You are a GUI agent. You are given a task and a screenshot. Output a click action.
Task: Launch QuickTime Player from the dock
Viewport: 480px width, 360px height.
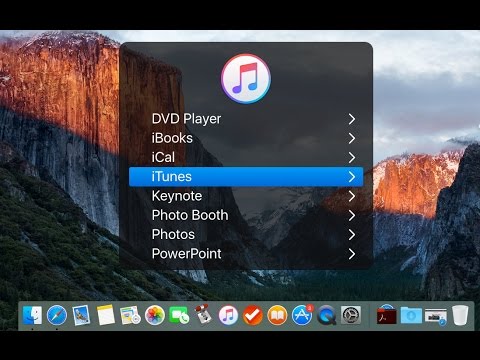(326, 315)
